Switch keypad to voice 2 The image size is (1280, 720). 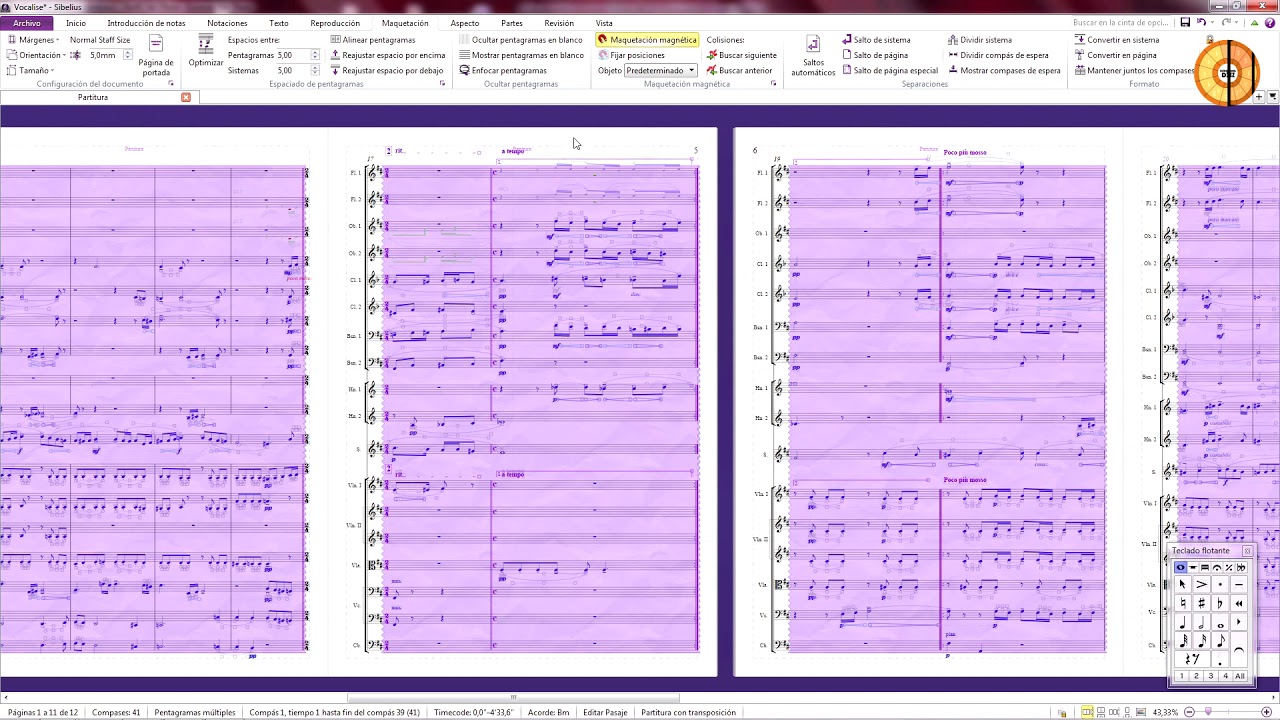coord(1196,676)
